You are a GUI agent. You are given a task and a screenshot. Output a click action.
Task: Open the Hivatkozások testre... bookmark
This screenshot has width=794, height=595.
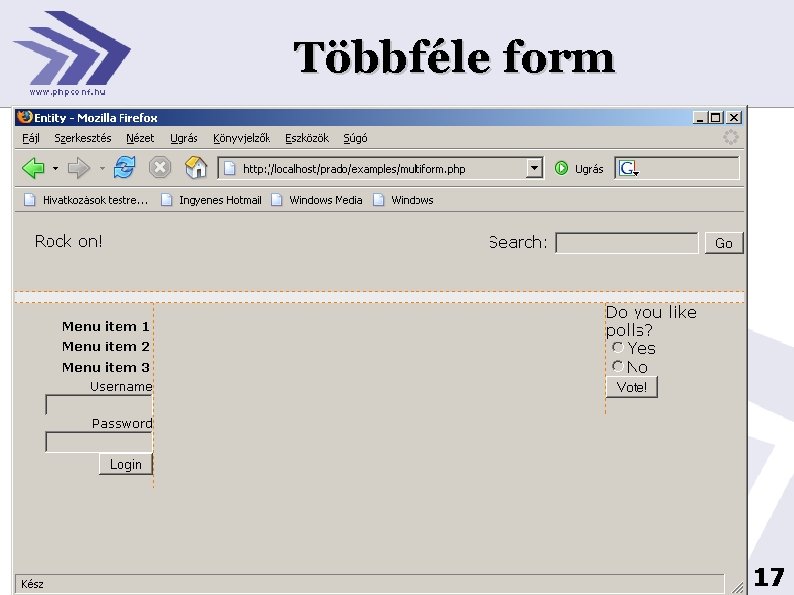point(86,200)
